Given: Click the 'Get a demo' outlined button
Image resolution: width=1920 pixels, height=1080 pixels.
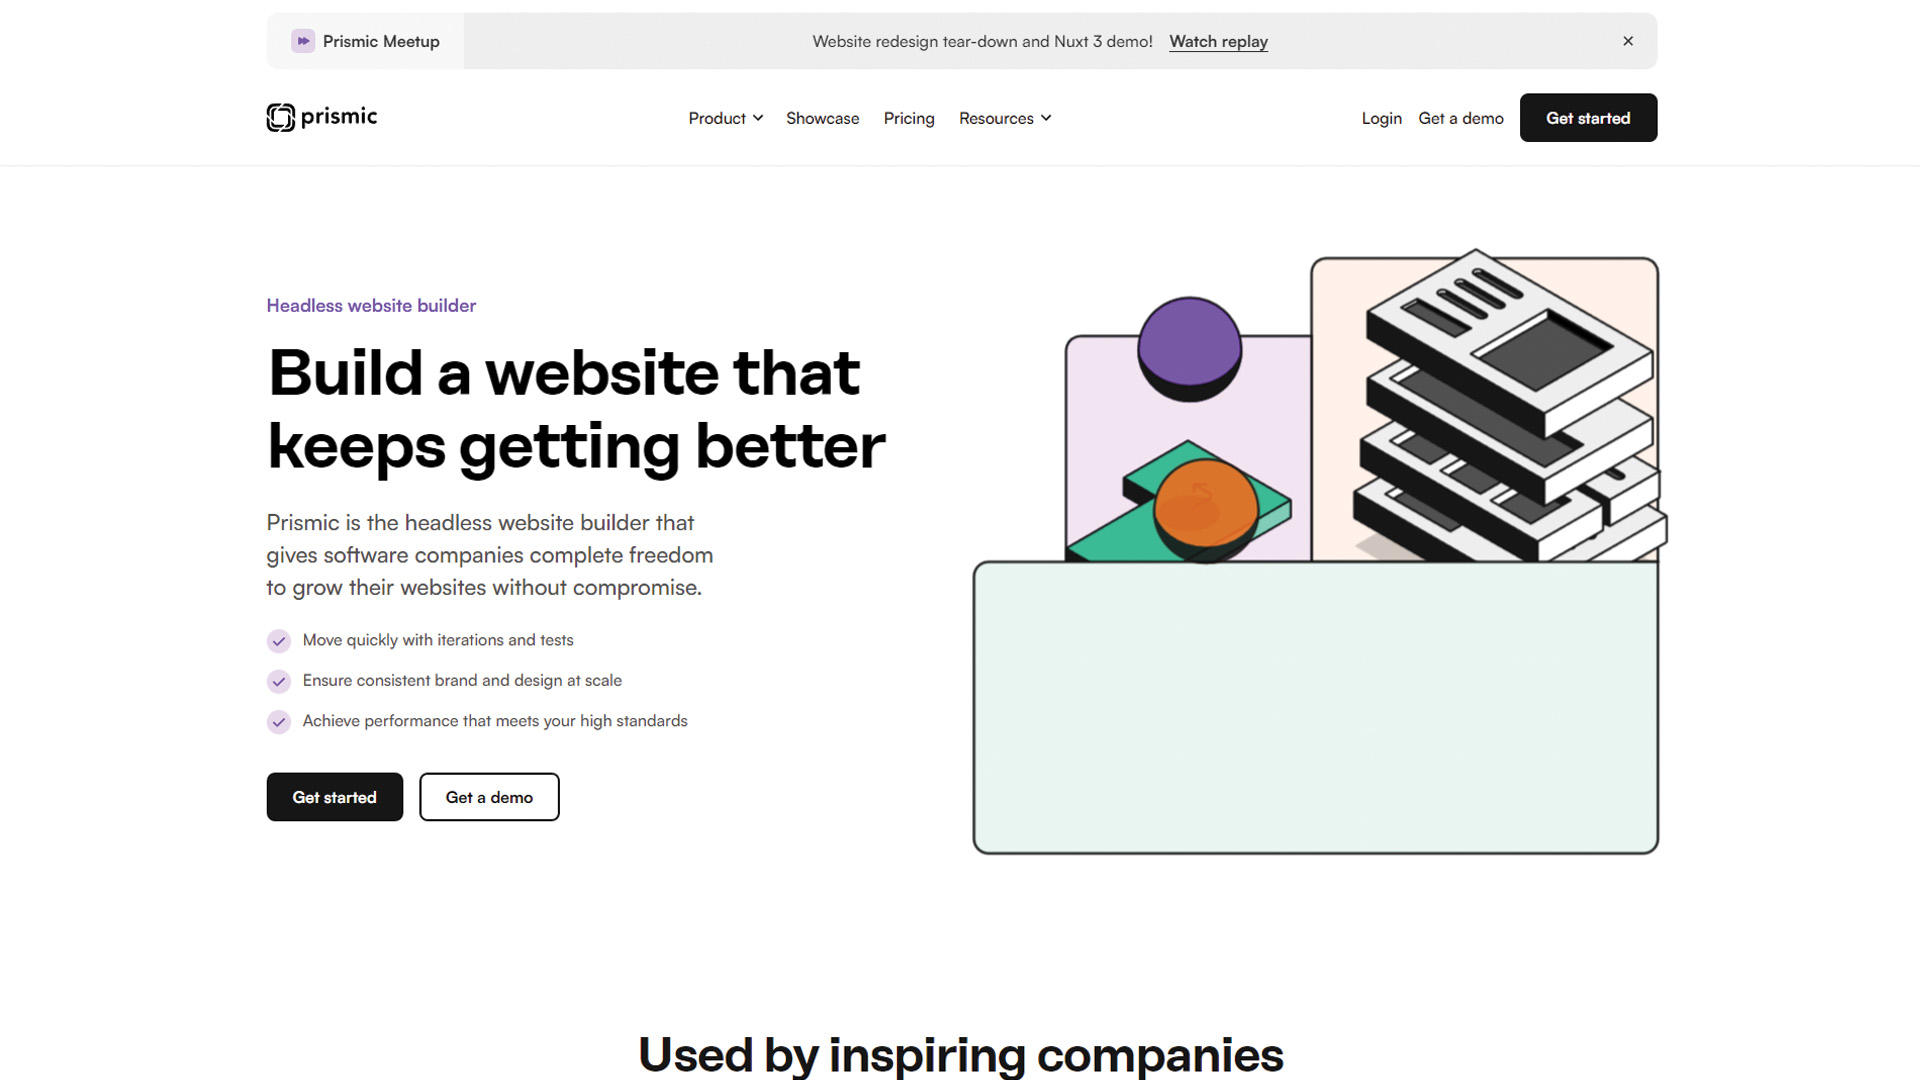Looking at the screenshot, I should pyautogui.click(x=489, y=797).
